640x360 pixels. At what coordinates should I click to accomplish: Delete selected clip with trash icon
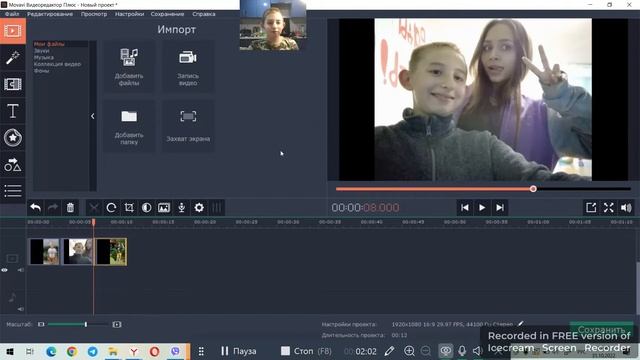point(70,208)
